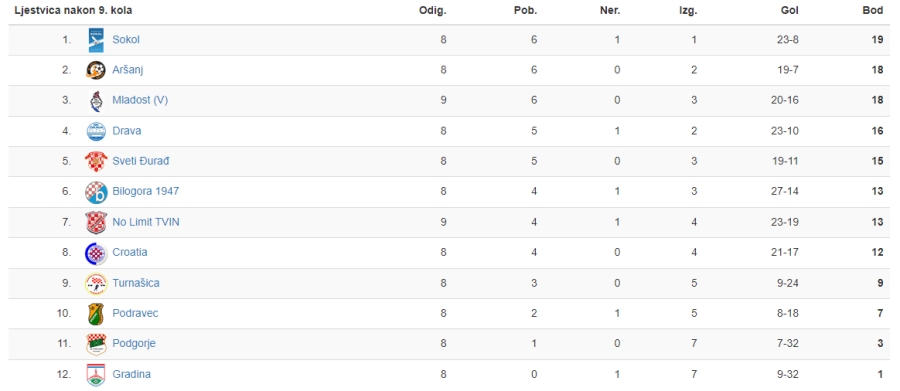Click the Turnašica club logo
Screen dimensions: 900x391
[96, 283]
